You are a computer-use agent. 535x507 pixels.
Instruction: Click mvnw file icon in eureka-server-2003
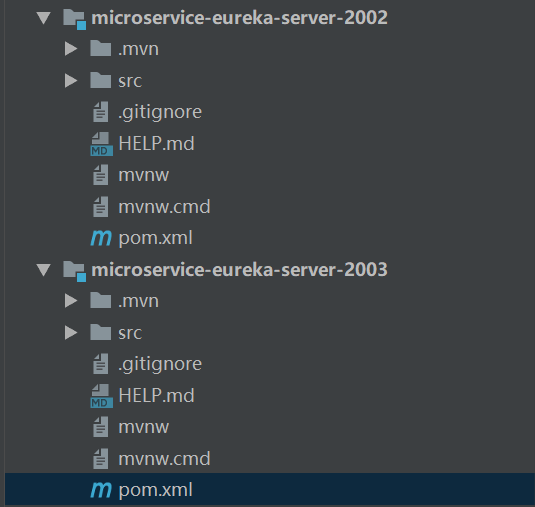[101, 427]
